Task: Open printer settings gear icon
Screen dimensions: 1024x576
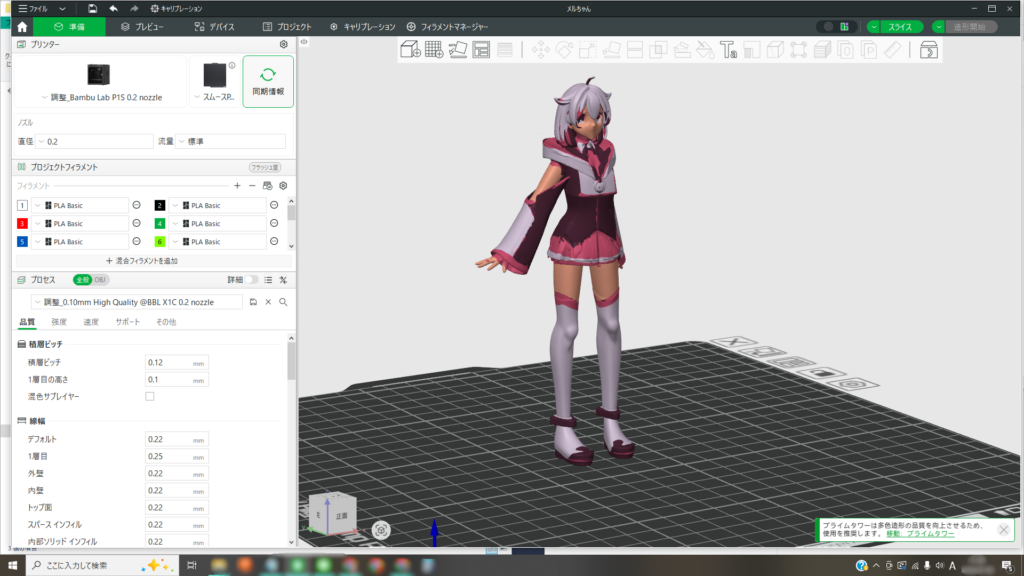Action: click(283, 44)
